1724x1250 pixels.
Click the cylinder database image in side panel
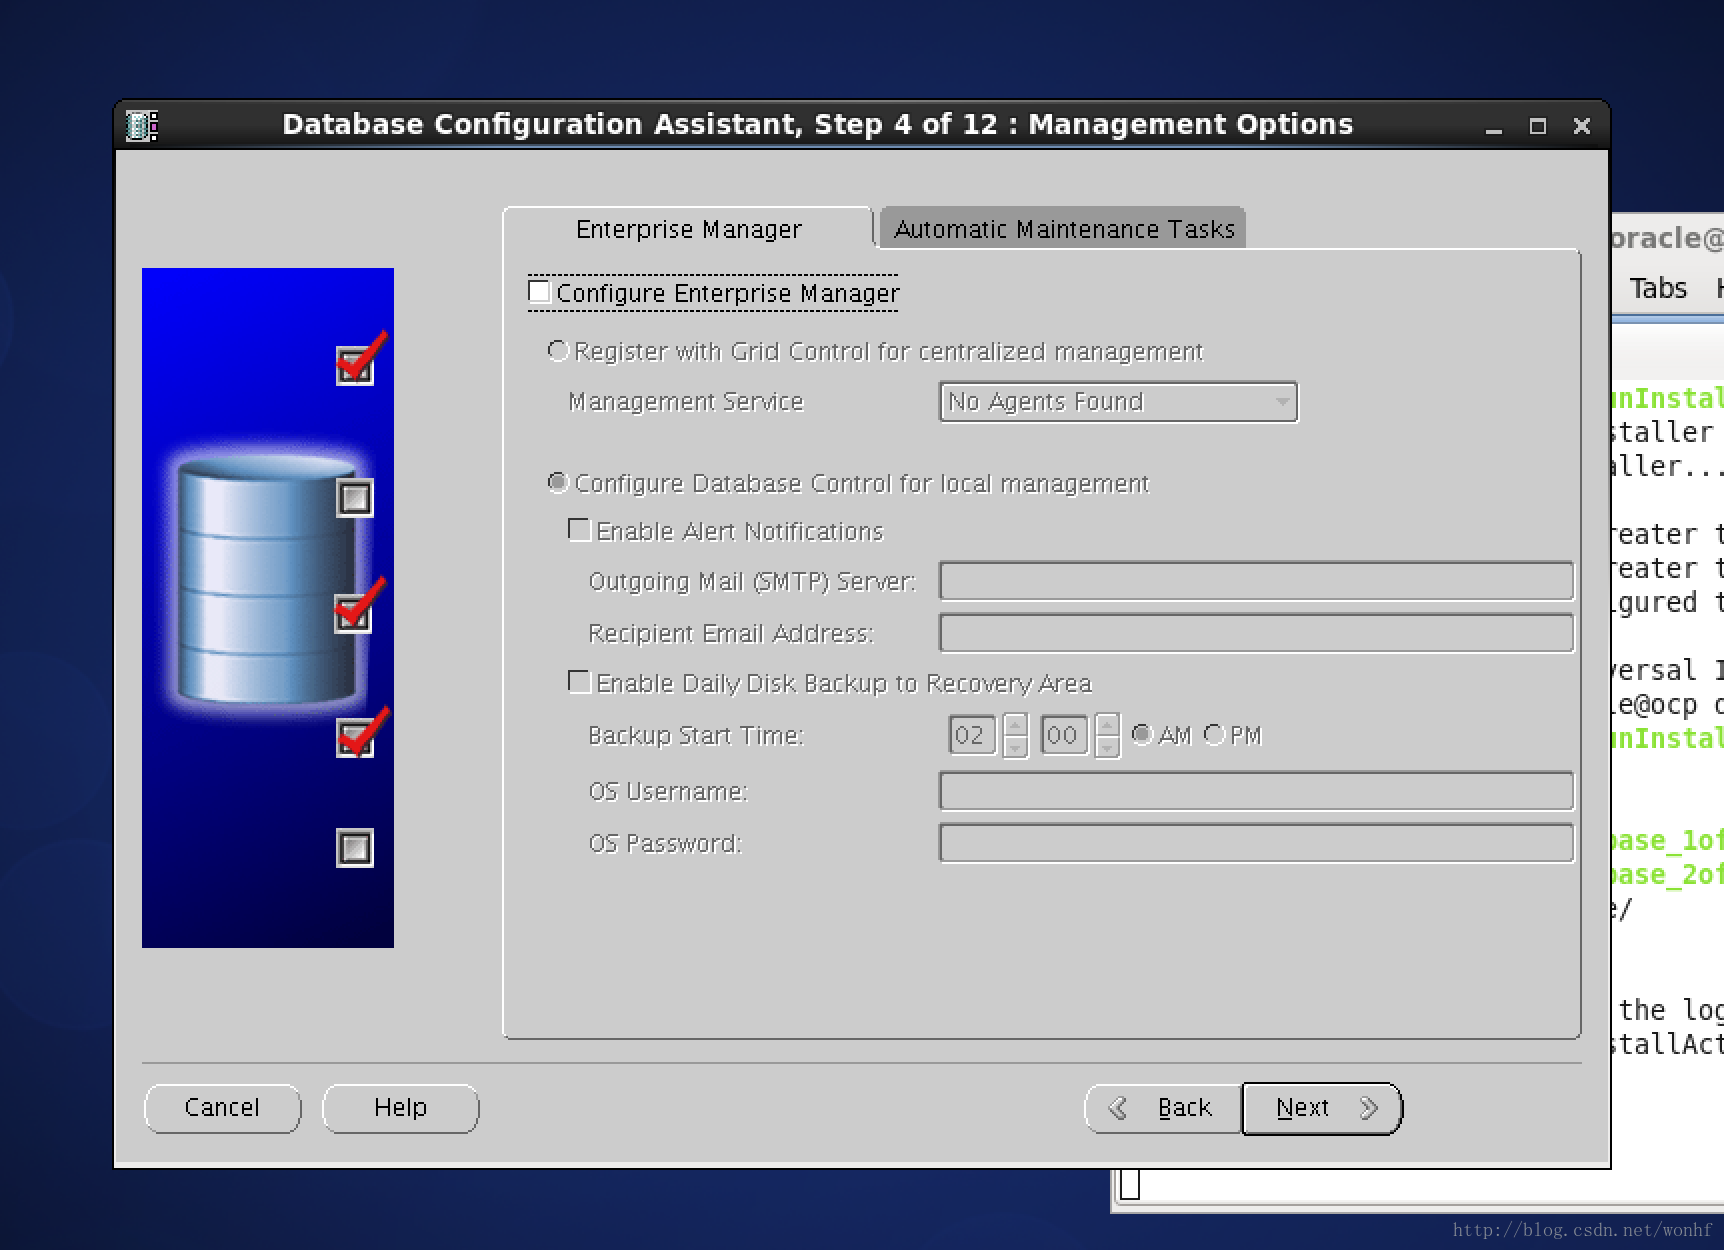(x=268, y=579)
